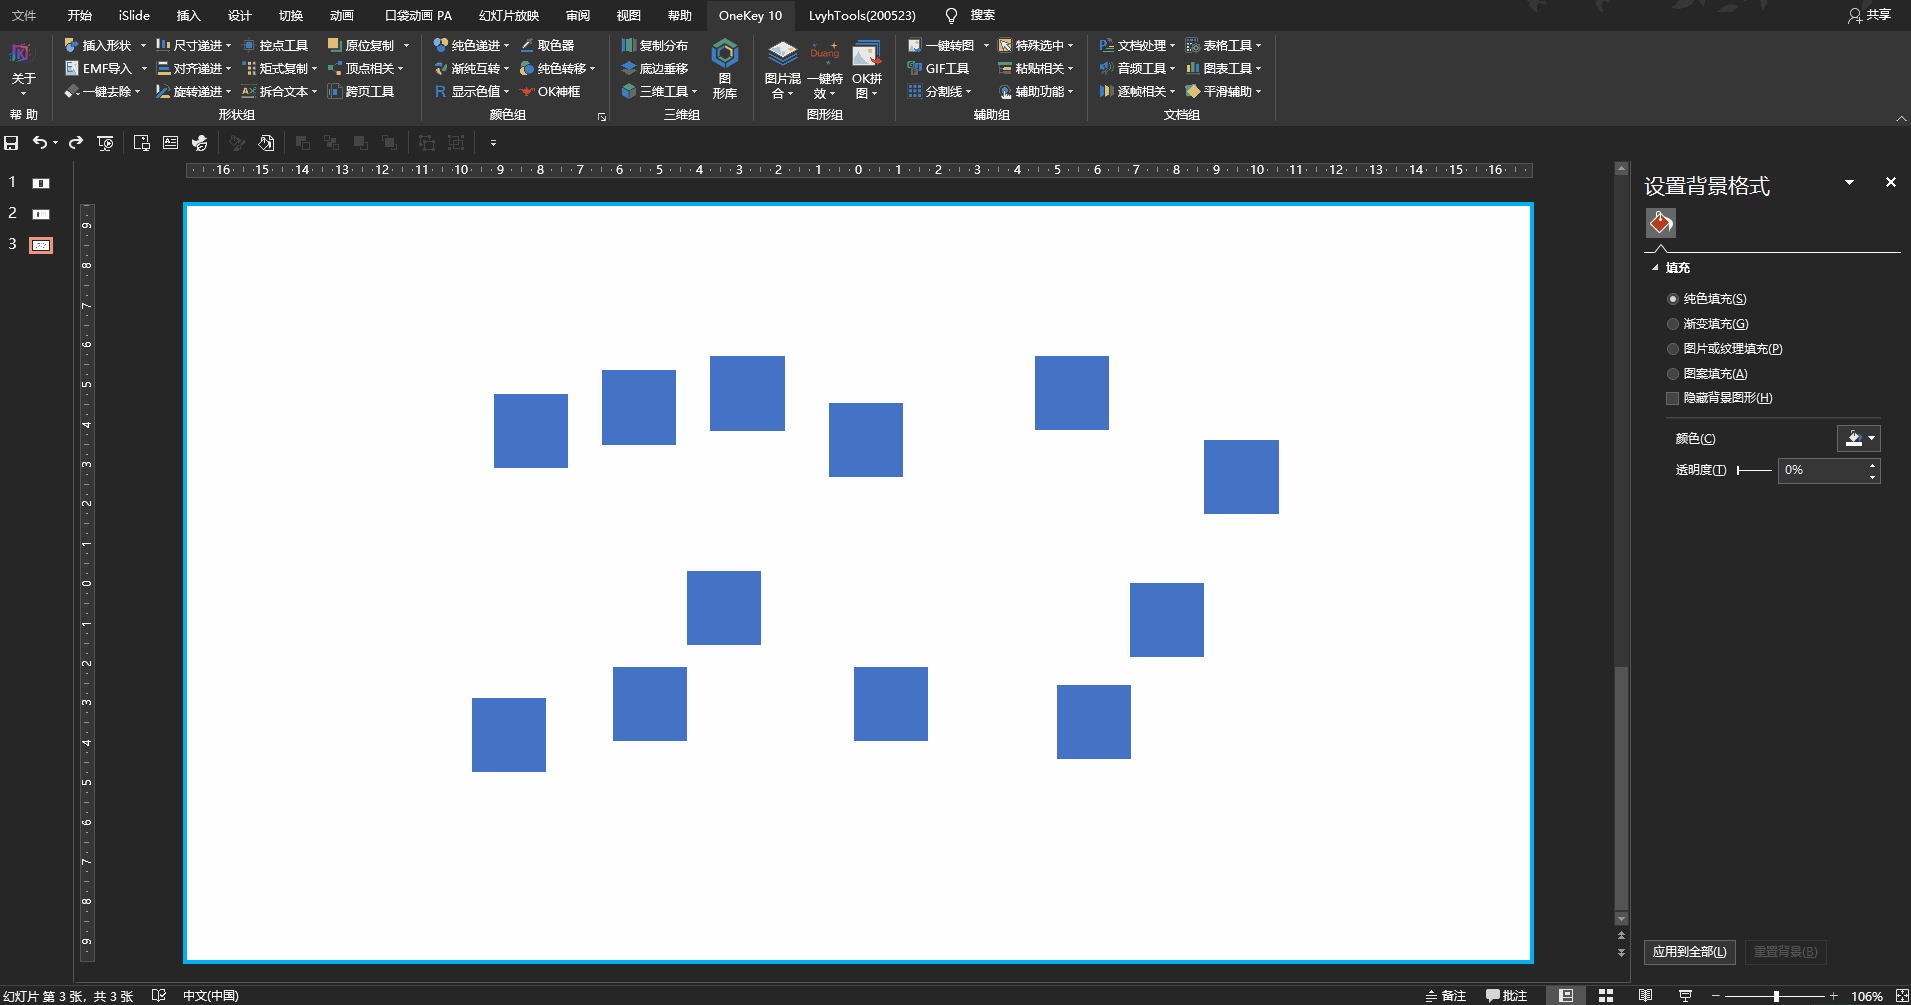Increase transparency with spinner up arrow
This screenshot has width=1911, height=1005.
coord(1872,465)
